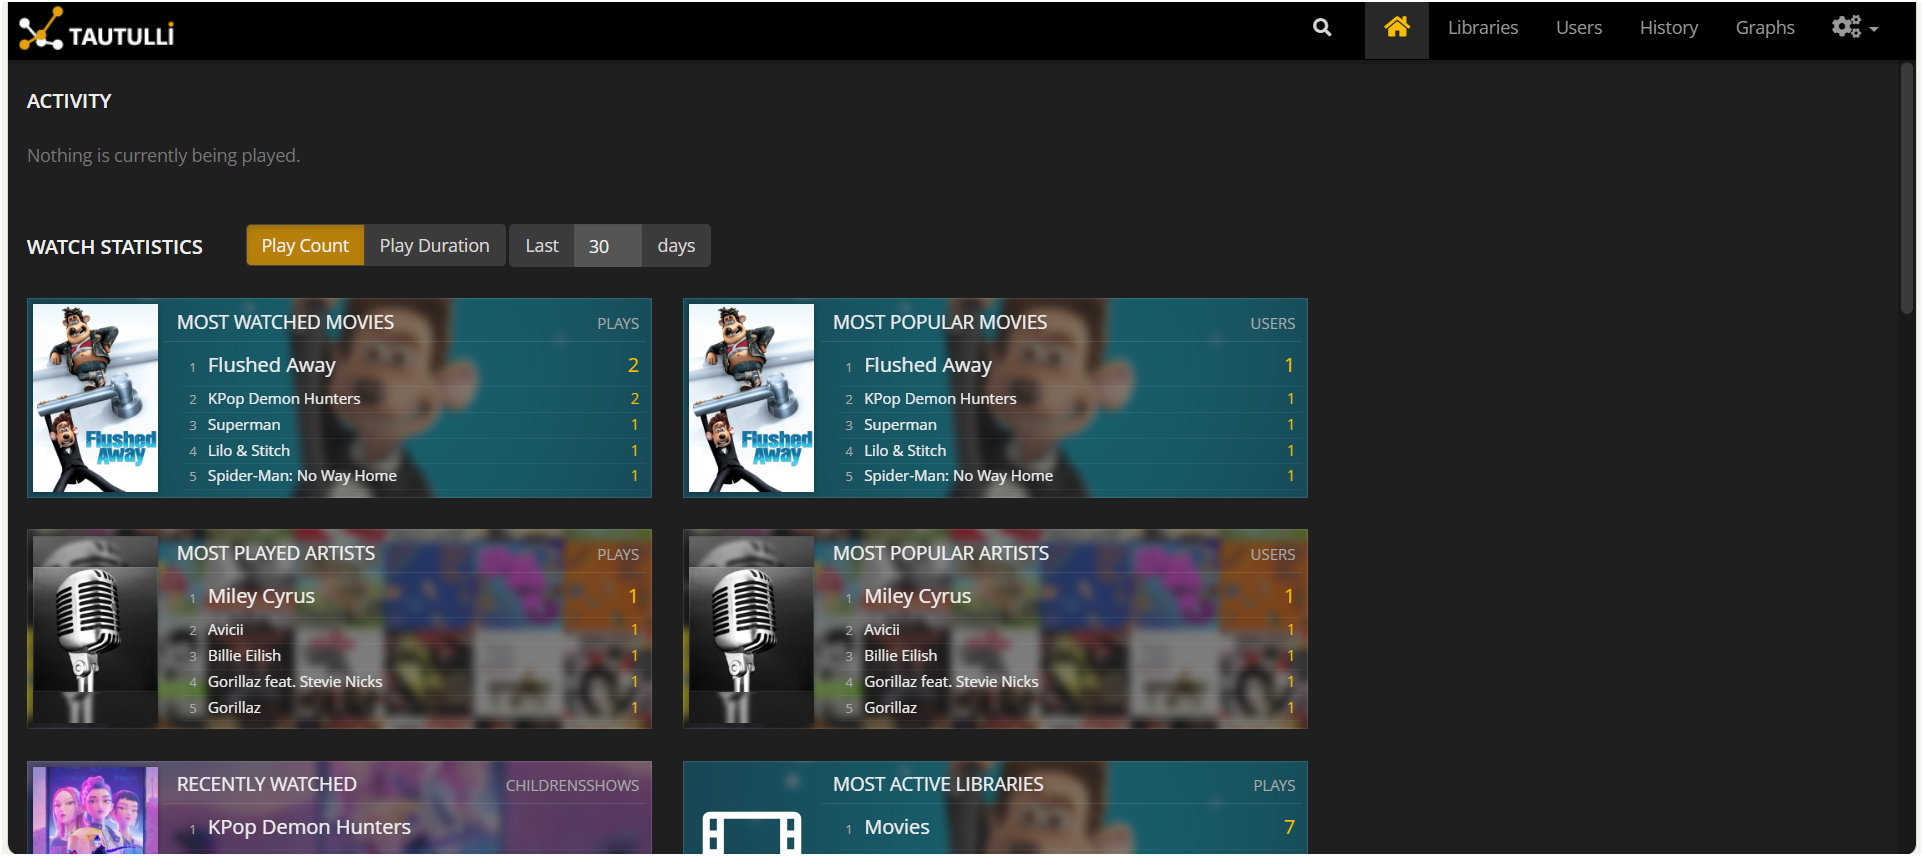The width and height of the screenshot is (1923, 856).
Task: Click the page vertical scrollbar
Action: pyautogui.click(x=1906, y=190)
